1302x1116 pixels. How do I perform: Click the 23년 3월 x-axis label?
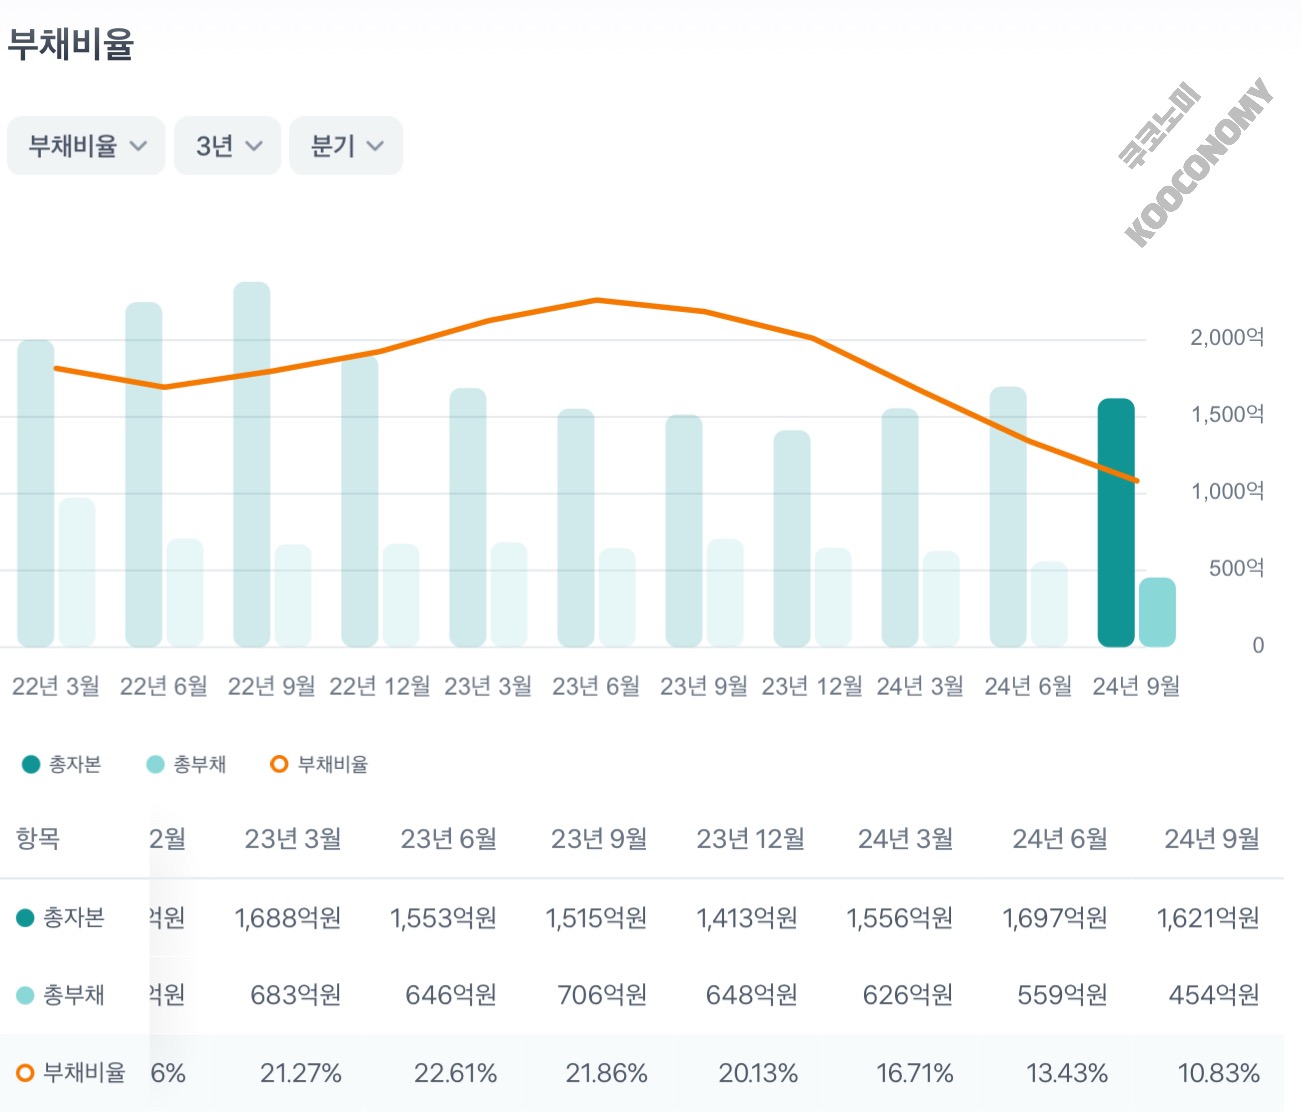coord(488,686)
